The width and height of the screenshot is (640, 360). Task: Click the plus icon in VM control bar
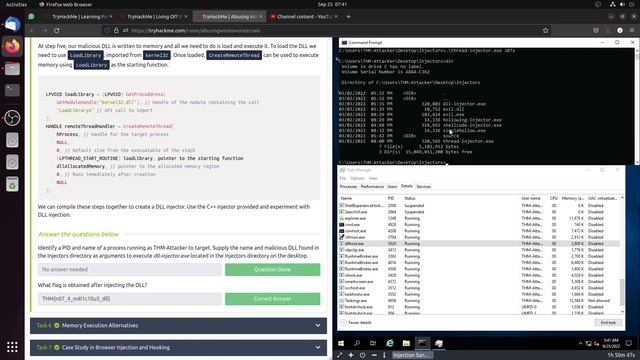click(x=351, y=355)
